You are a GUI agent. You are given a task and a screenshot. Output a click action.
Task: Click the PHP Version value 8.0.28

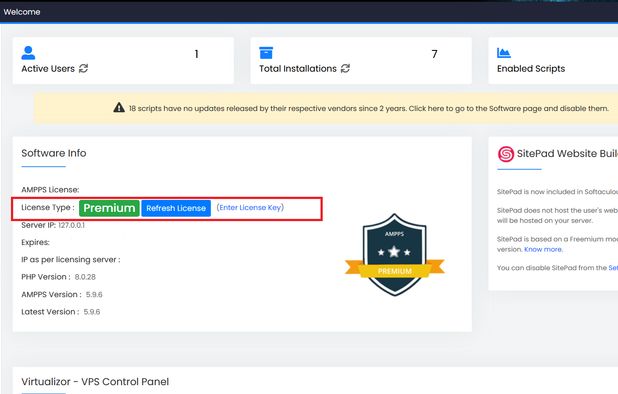[x=85, y=277]
